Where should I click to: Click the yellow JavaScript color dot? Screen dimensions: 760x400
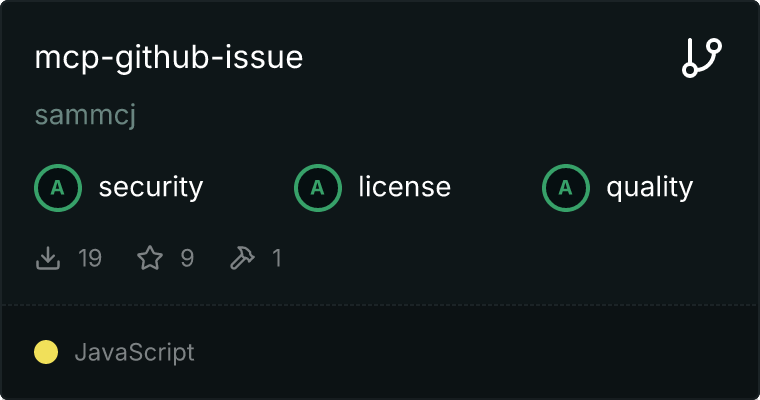[x=46, y=352]
